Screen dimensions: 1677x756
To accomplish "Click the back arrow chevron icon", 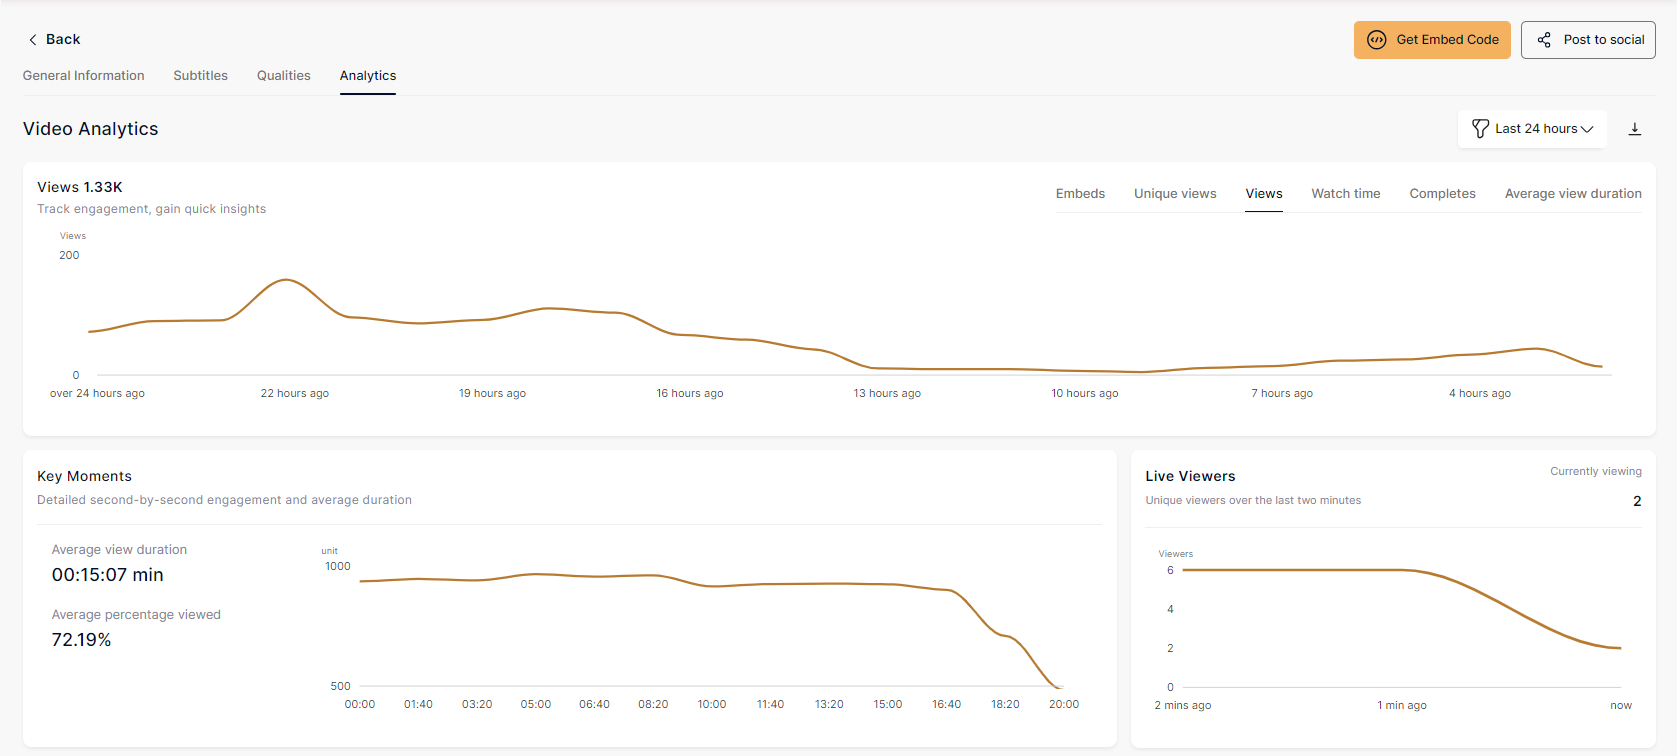I will click(33, 40).
